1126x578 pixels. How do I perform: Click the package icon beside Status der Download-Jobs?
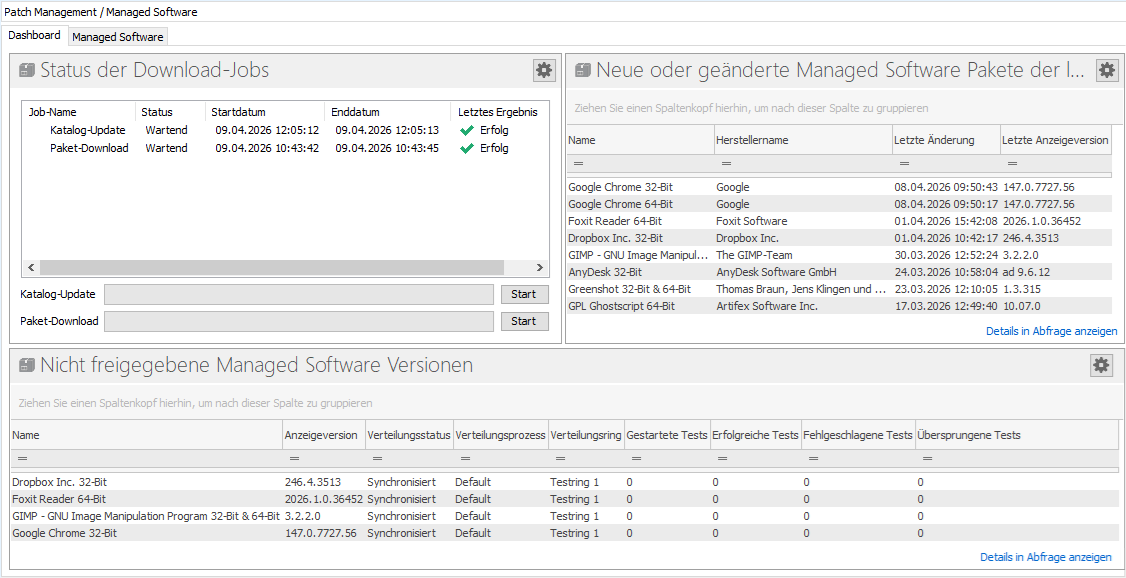pos(27,70)
